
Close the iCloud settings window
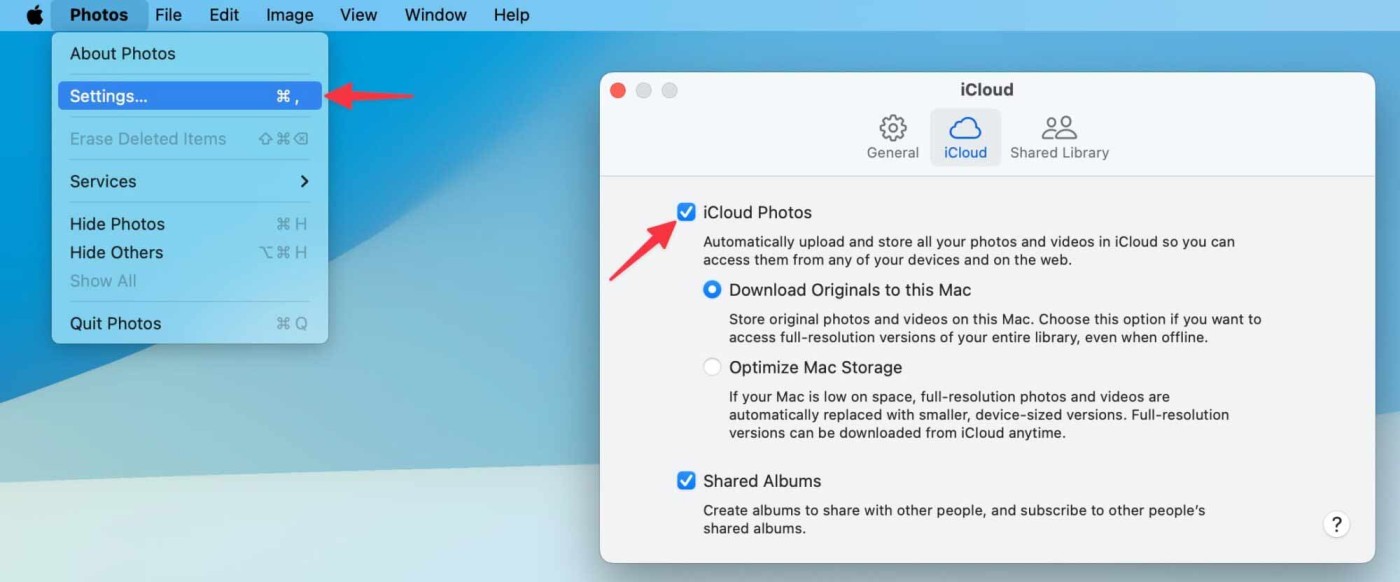(618, 90)
